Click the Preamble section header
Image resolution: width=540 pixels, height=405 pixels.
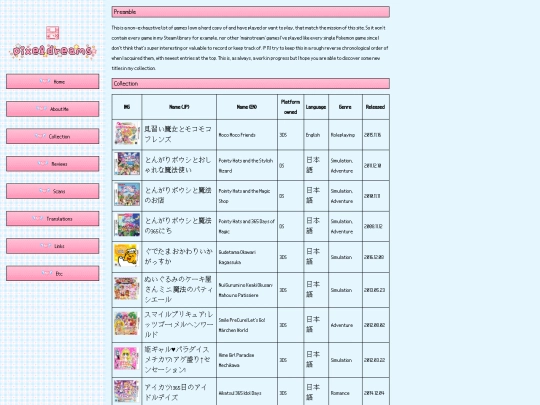pos(251,12)
